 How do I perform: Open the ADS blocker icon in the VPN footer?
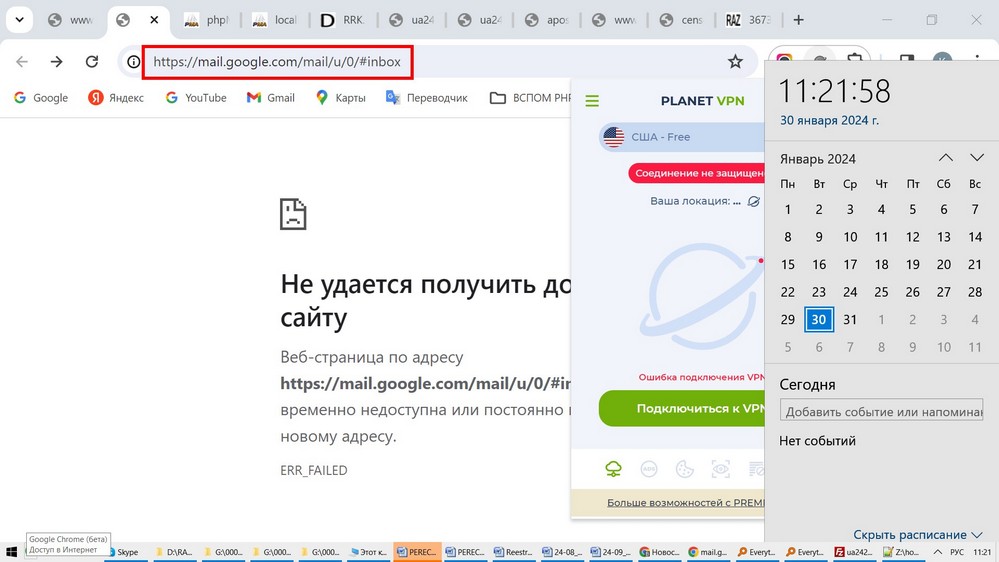pos(649,470)
